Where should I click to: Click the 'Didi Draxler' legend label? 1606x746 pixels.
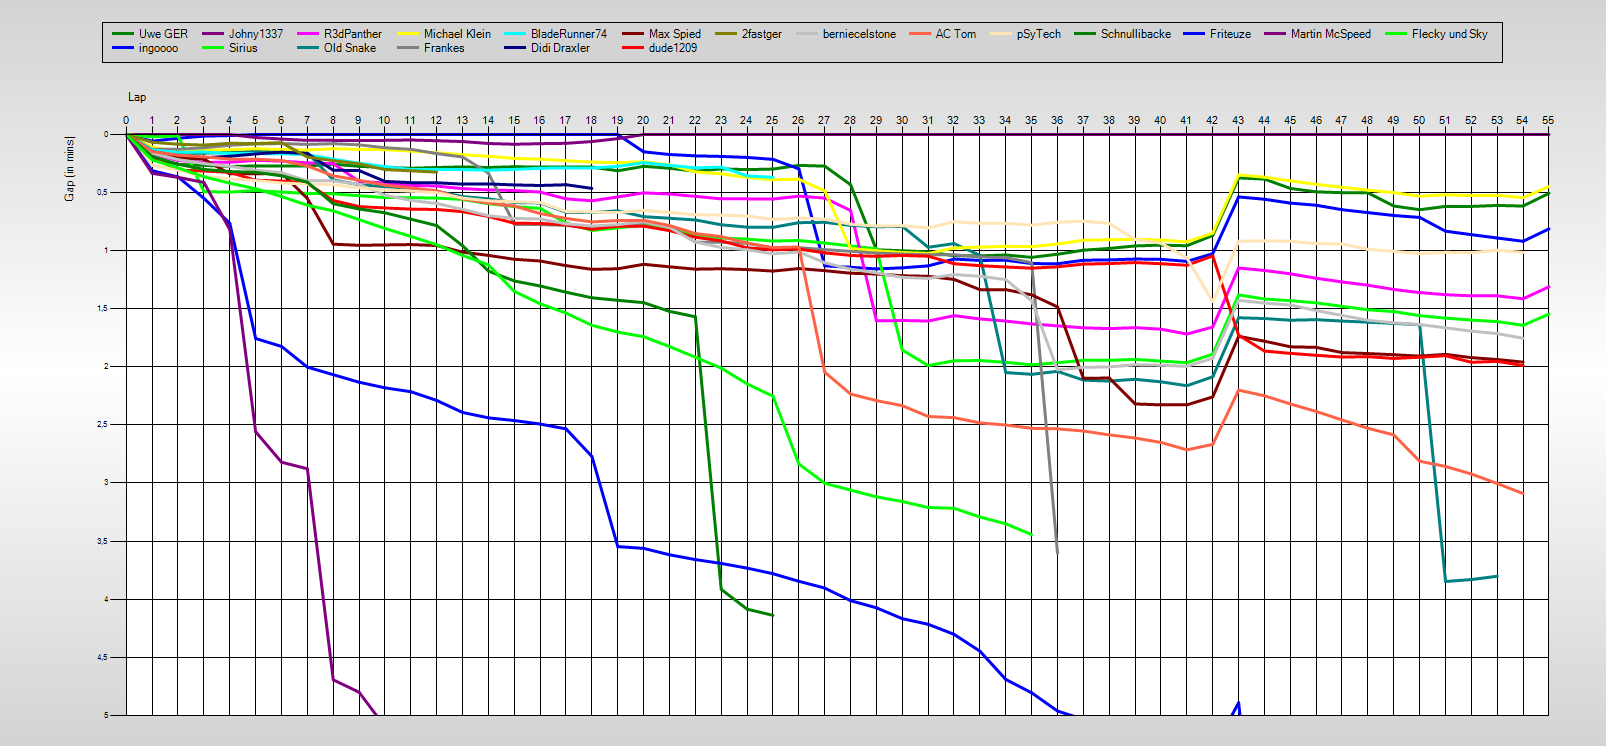(x=560, y=48)
